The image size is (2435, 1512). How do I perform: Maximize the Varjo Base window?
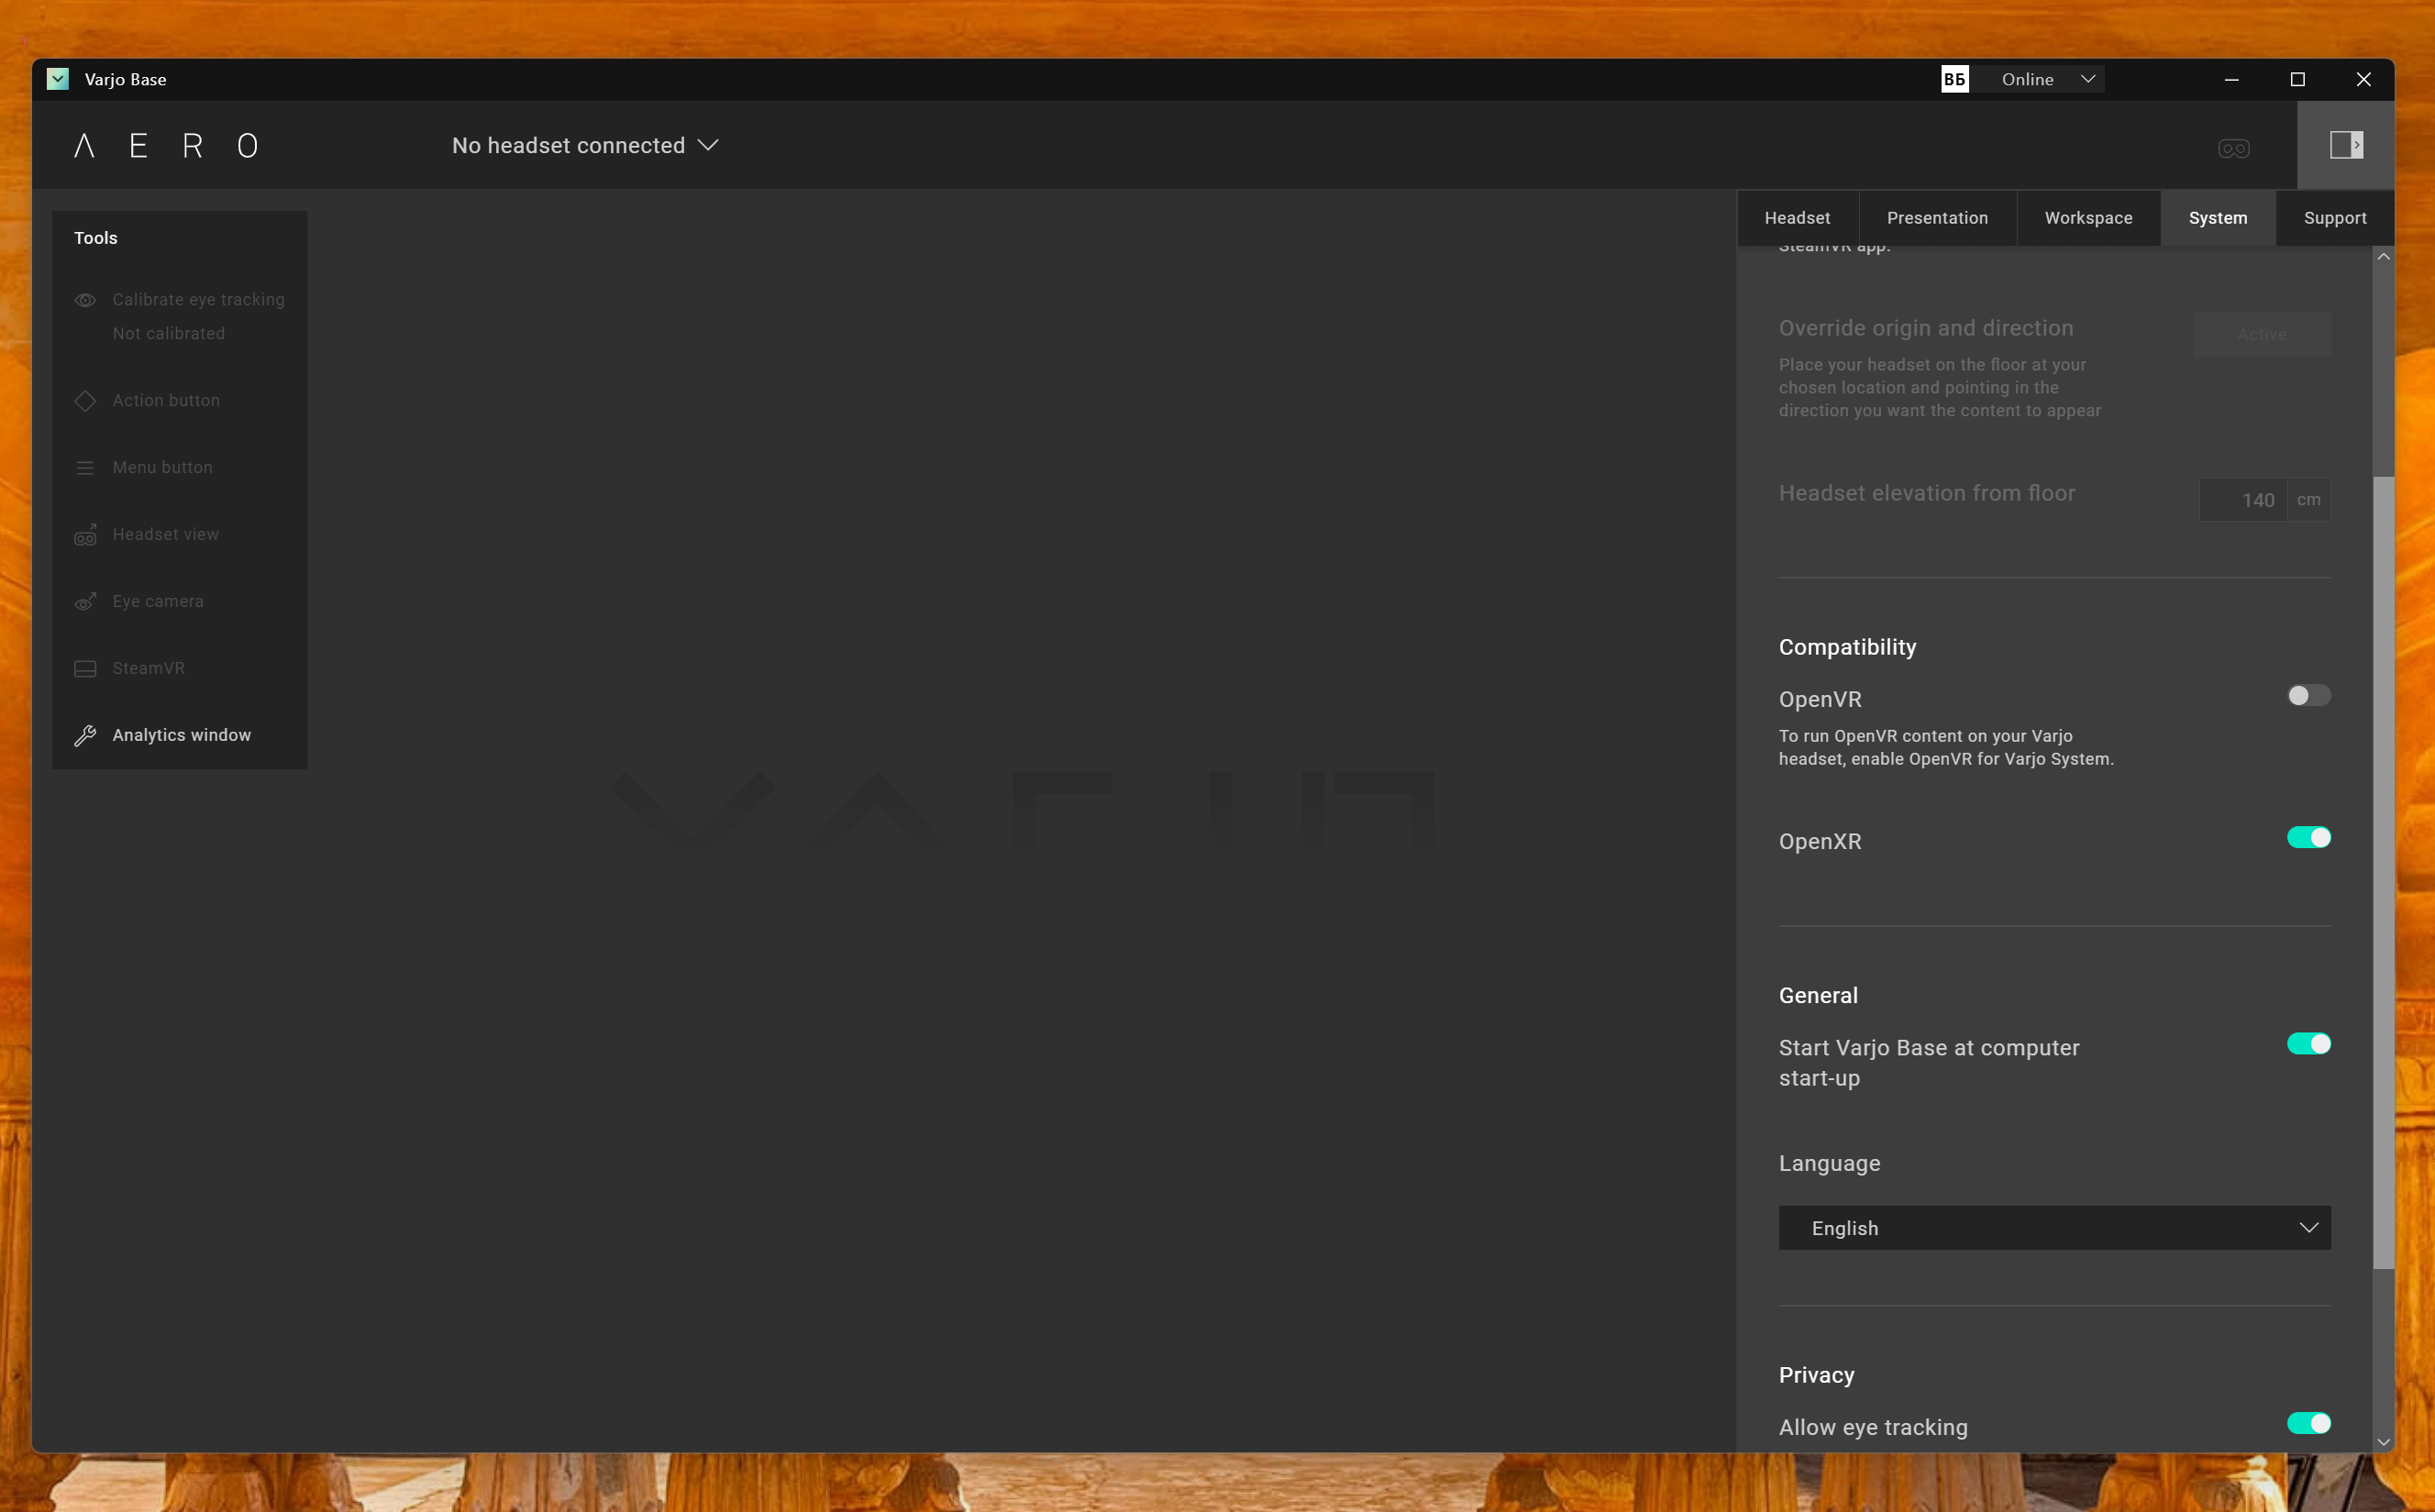[x=2297, y=79]
